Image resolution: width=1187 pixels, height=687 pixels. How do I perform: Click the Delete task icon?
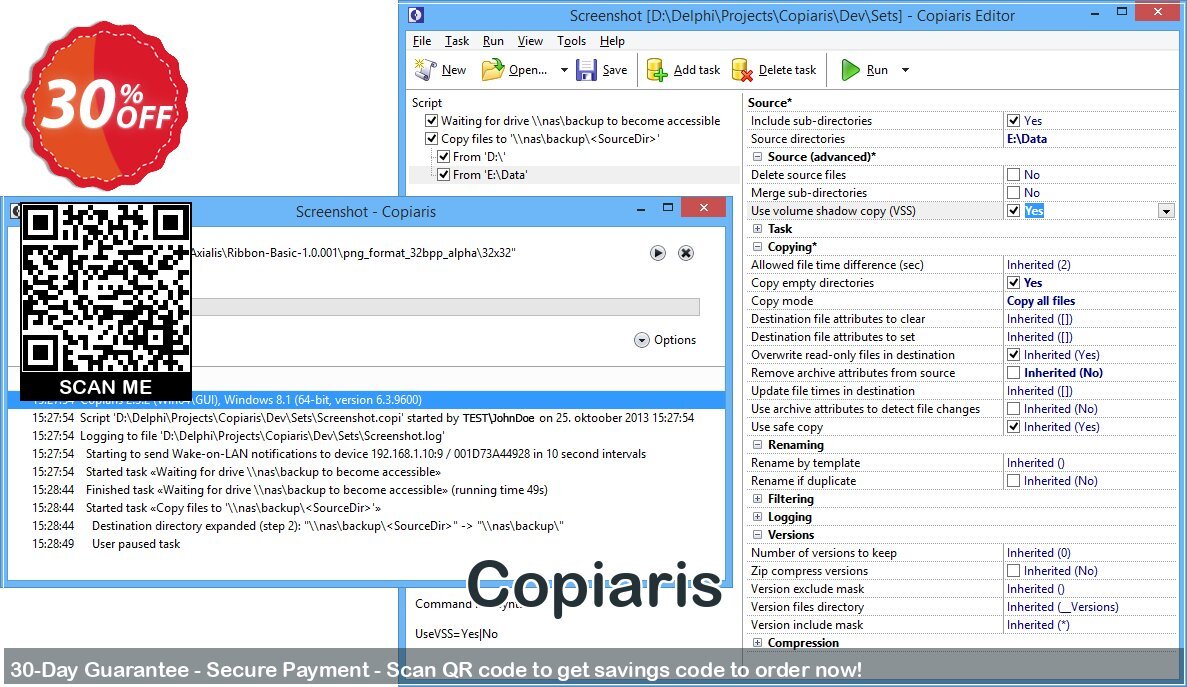[743, 70]
